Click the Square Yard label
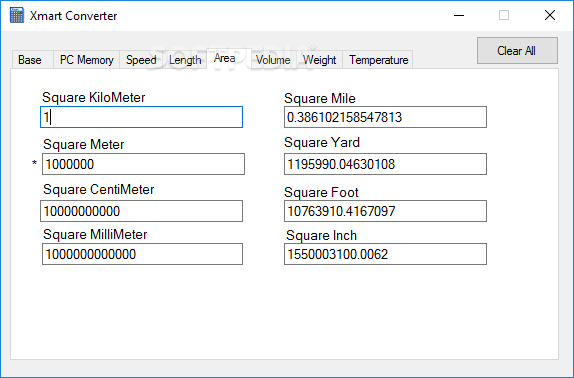Screen dimensions: 574x378 pyautogui.click(x=322, y=142)
